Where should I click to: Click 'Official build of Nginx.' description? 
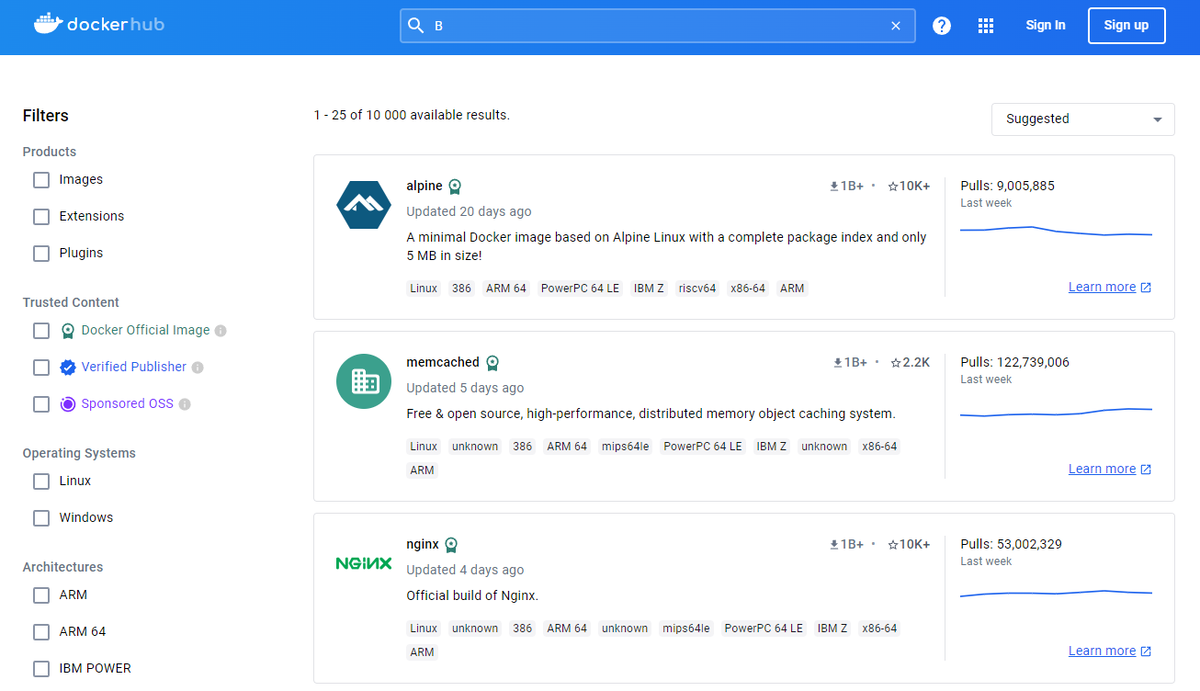tap(472, 596)
